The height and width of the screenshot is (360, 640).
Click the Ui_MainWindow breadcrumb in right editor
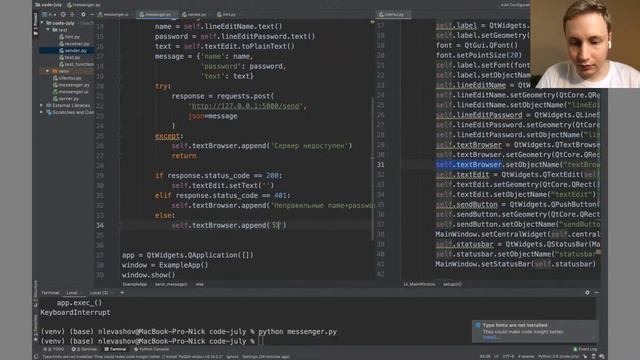[x=419, y=284]
